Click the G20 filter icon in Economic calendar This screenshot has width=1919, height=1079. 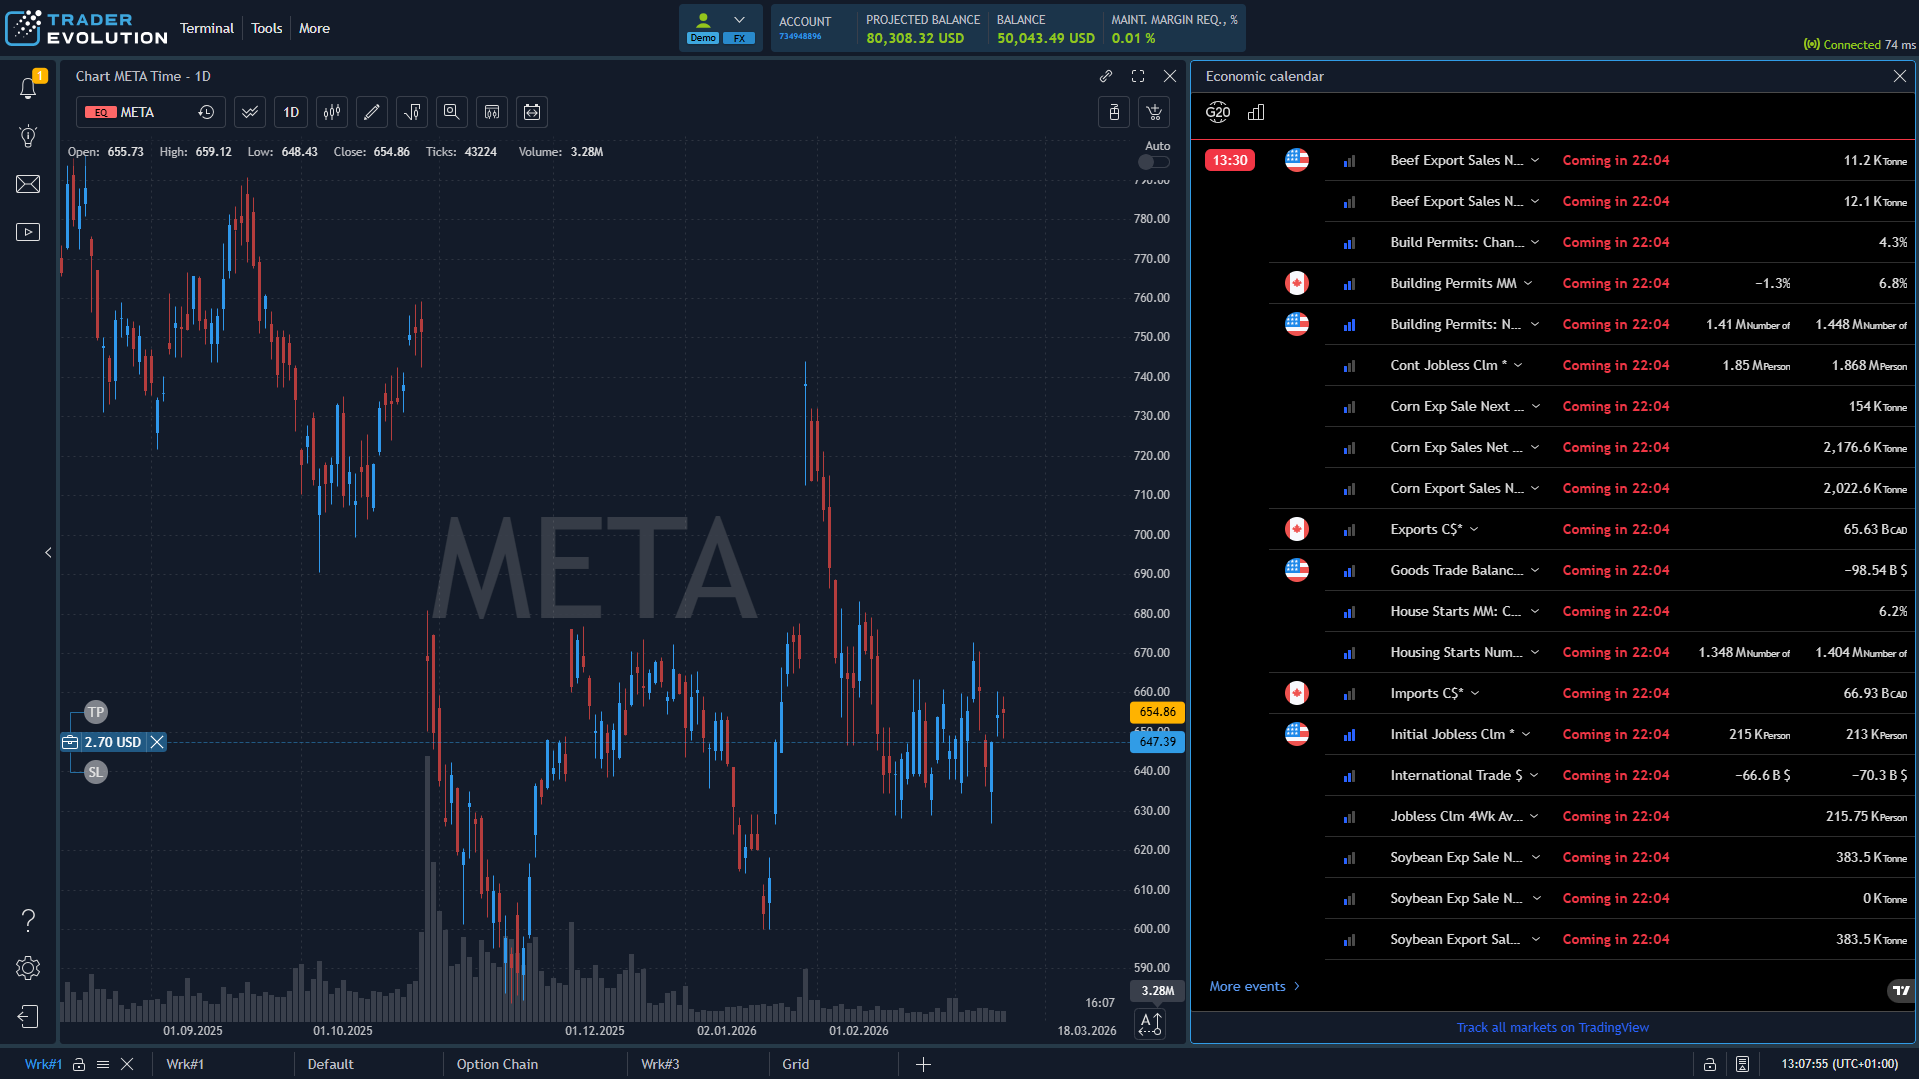point(1218,112)
